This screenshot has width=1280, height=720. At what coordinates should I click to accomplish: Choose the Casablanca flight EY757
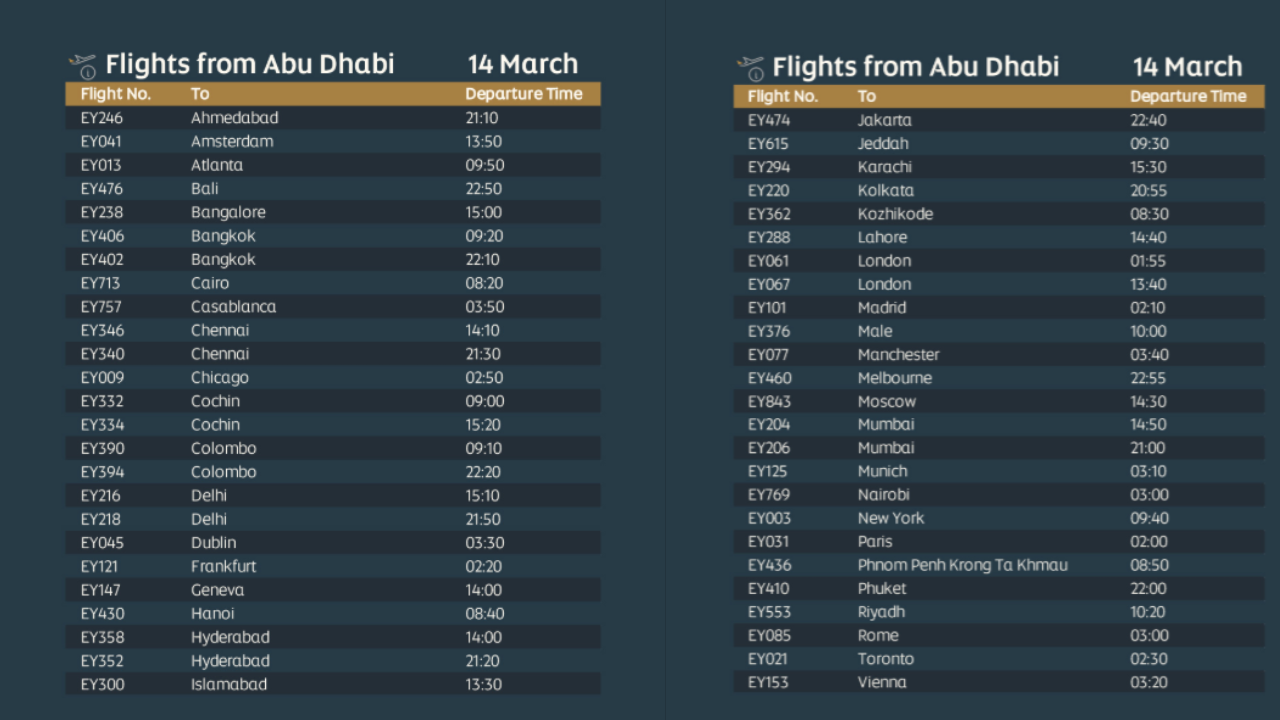pyautogui.click(x=101, y=307)
